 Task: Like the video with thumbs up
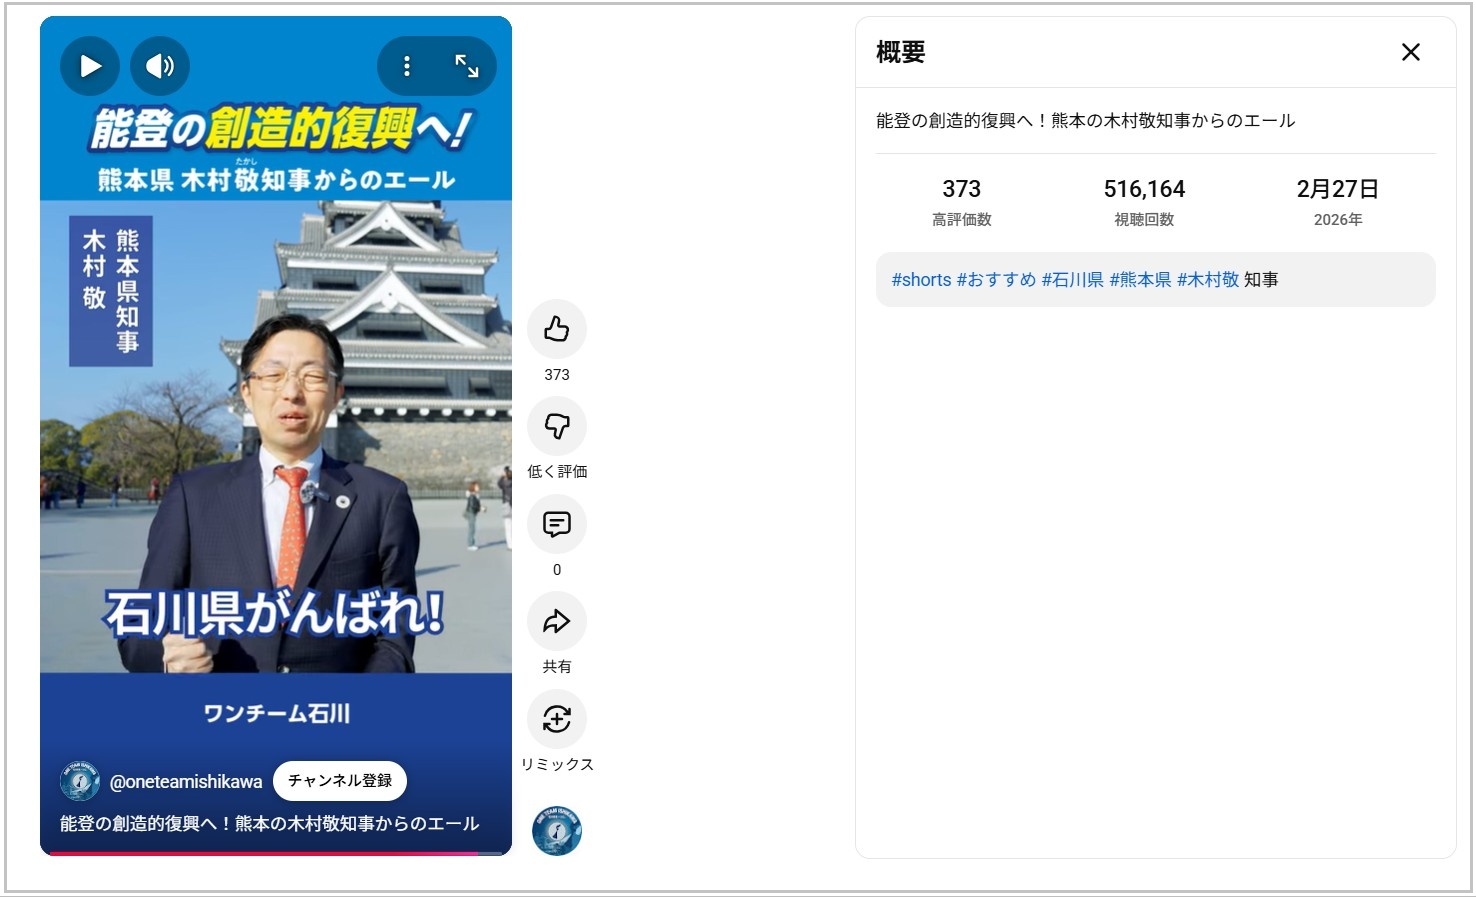tap(557, 329)
